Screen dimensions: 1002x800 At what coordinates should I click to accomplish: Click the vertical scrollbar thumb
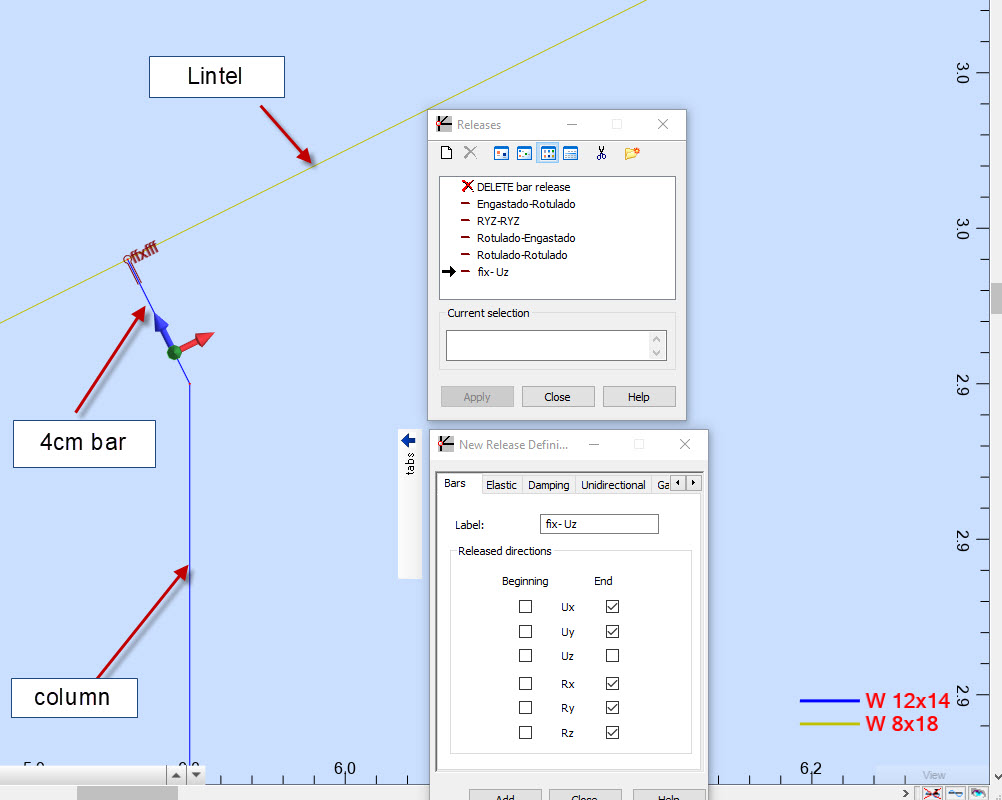click(x=996, y=298)
